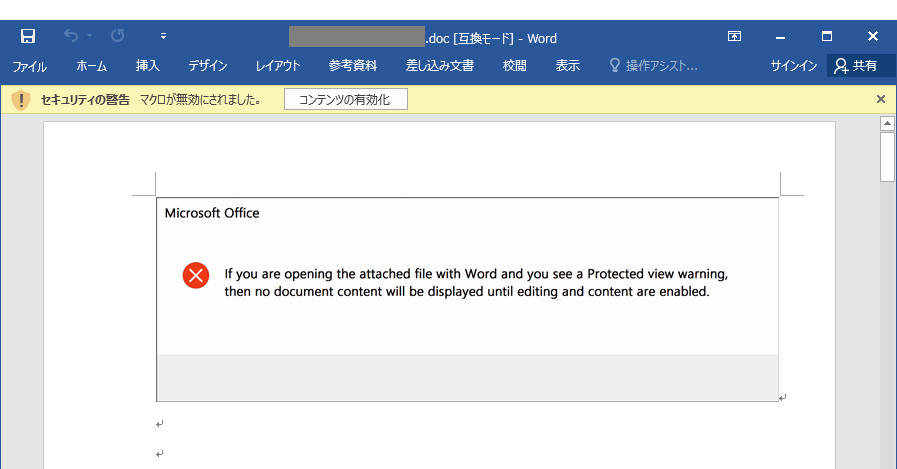
Task: Maximize the Word window
Action: click(x=827, y=37)
